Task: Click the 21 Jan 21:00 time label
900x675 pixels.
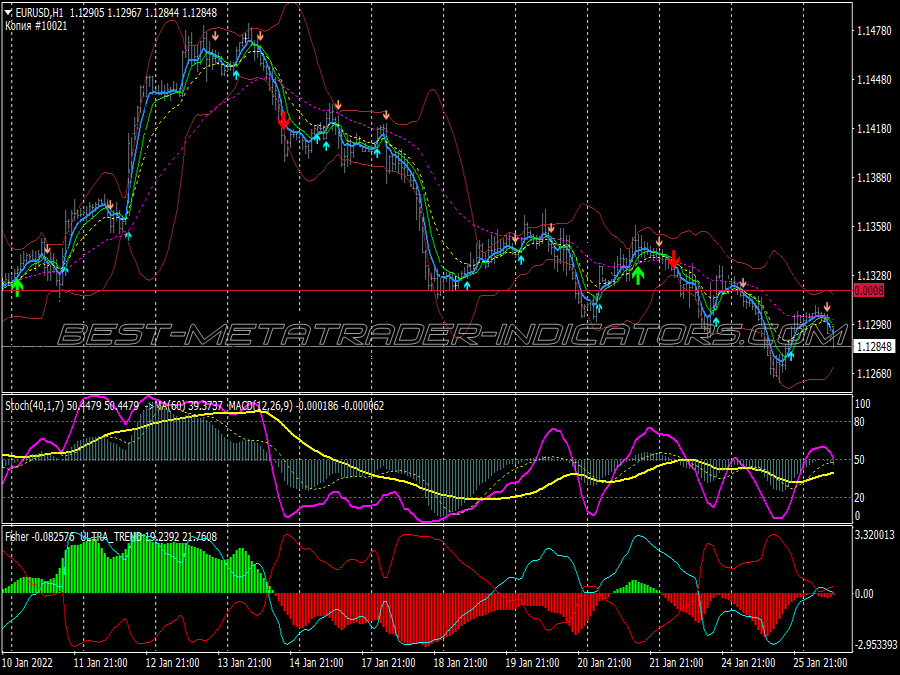Action: click(x=676, y=663)
